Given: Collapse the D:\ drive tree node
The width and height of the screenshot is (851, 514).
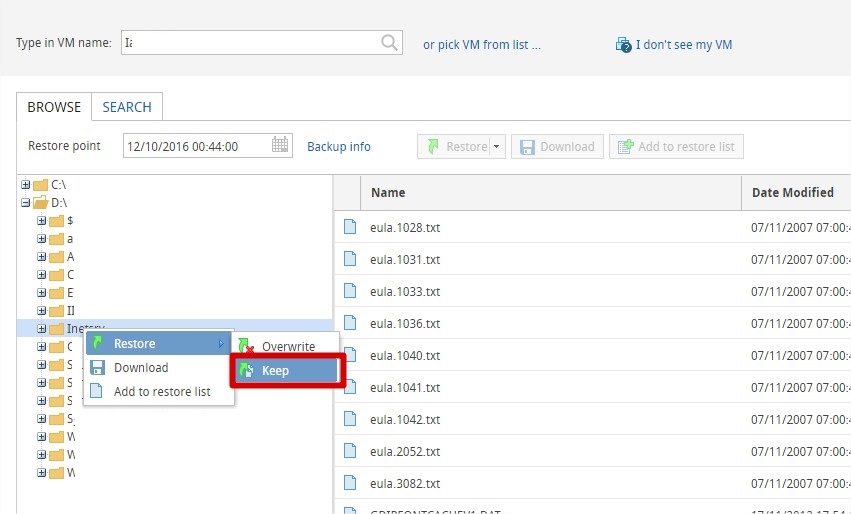Looking at the screenshot, I should click(x=26, y=203).
